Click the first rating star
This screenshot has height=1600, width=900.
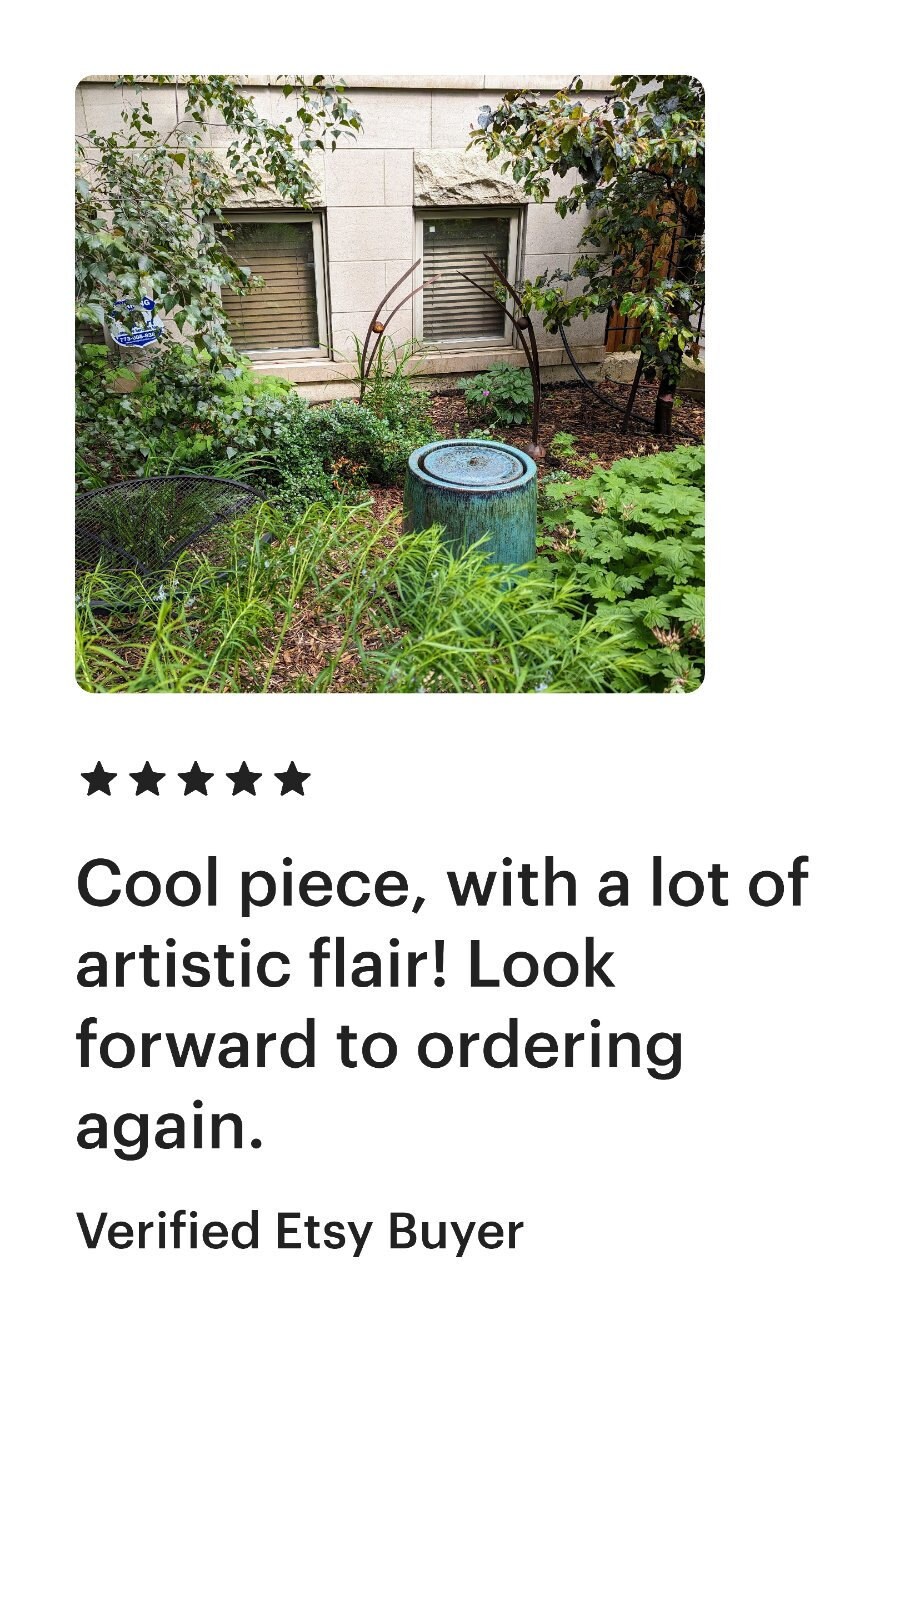(99, 779)
